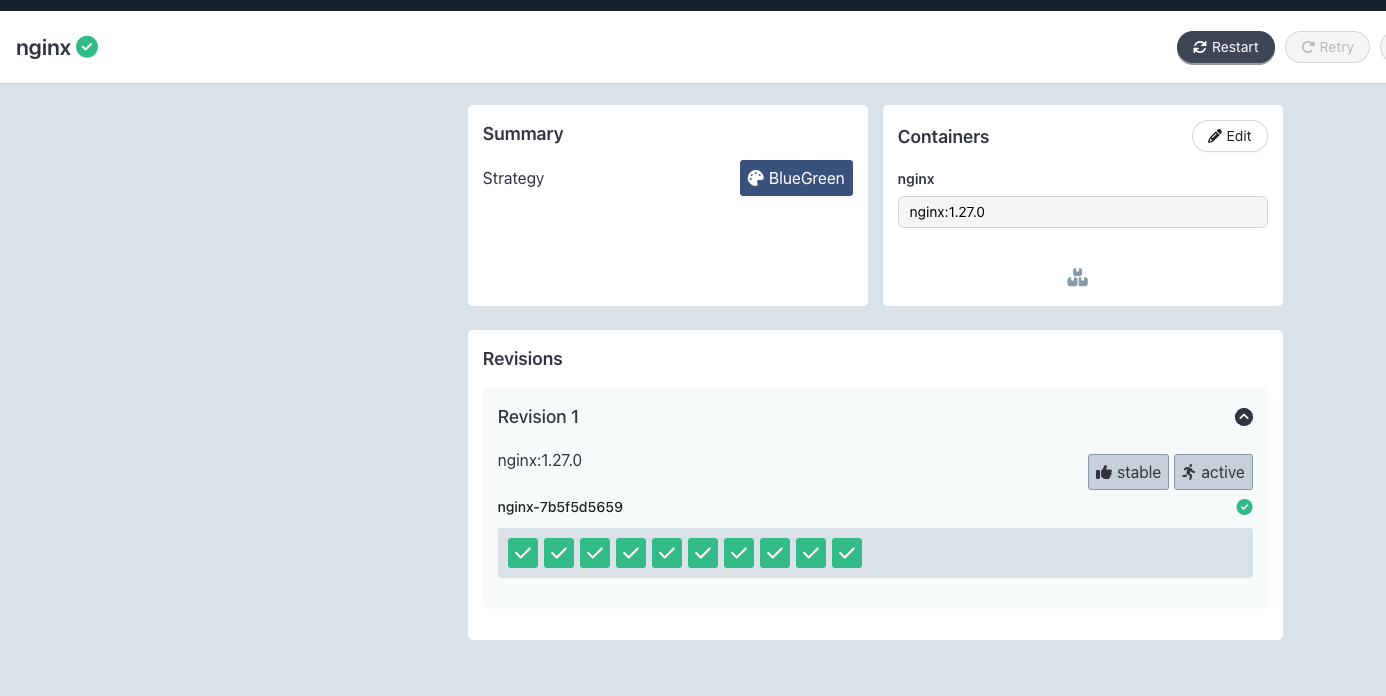Image resolution: width=1386 pixels, height=696 pixels.
Task: Click the active running badge
Action: tap(1213, 472)
